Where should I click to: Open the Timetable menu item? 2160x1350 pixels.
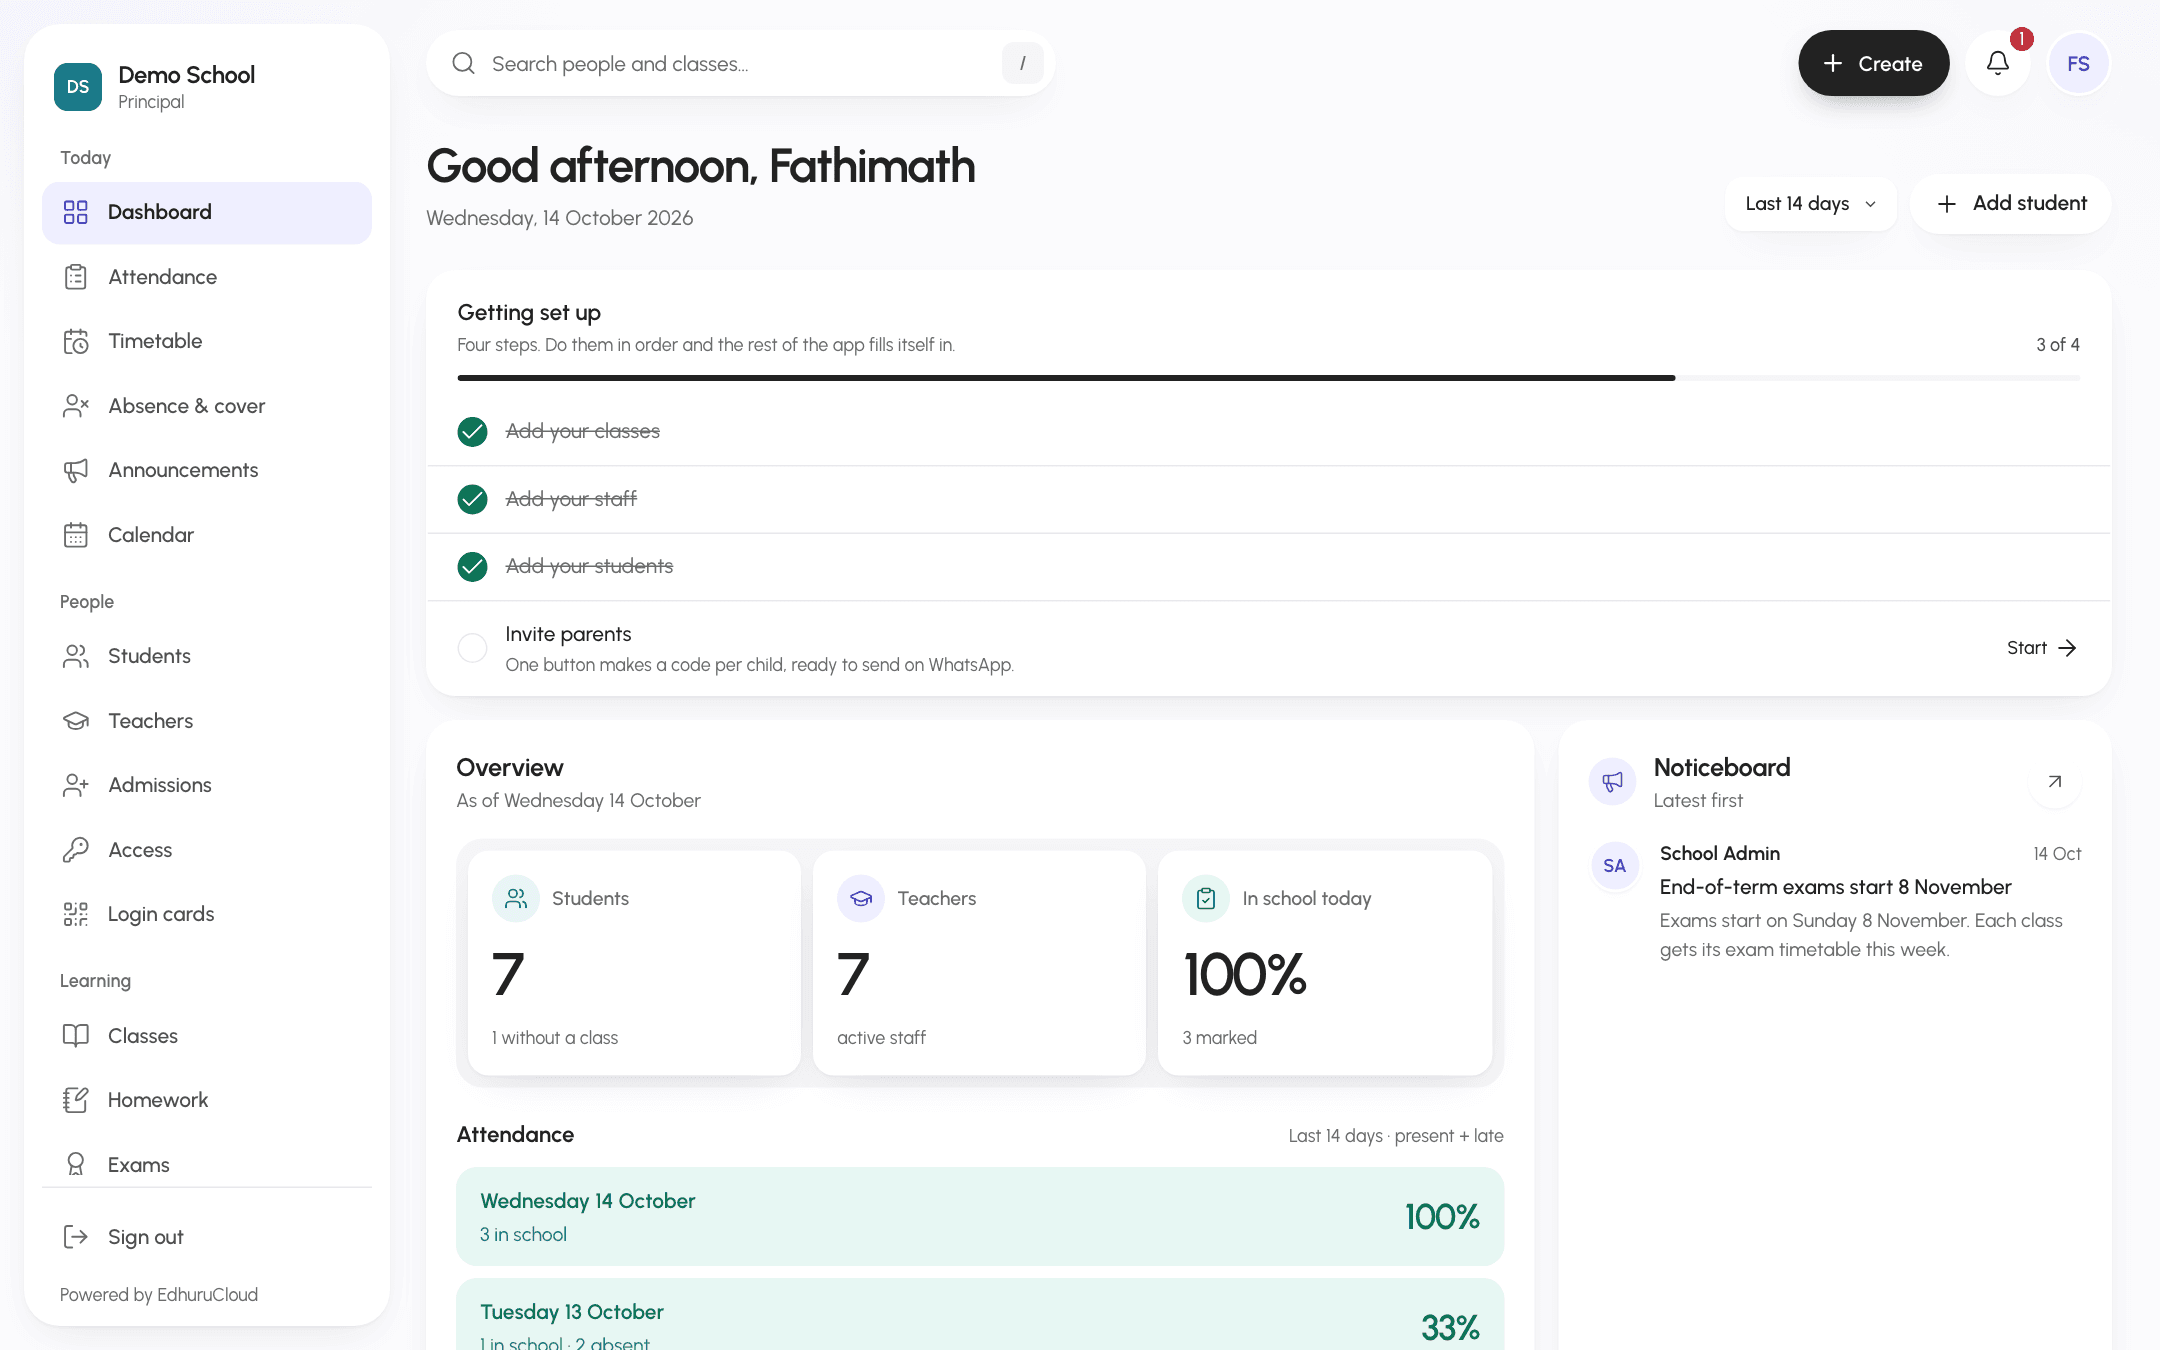click(x=207, y=342)
